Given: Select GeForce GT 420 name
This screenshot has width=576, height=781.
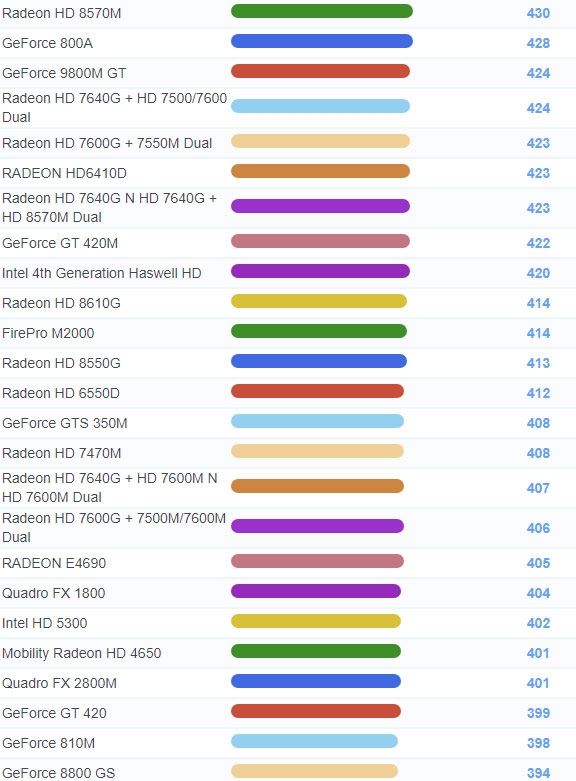Looking at the screenshot, I should 54,713.
